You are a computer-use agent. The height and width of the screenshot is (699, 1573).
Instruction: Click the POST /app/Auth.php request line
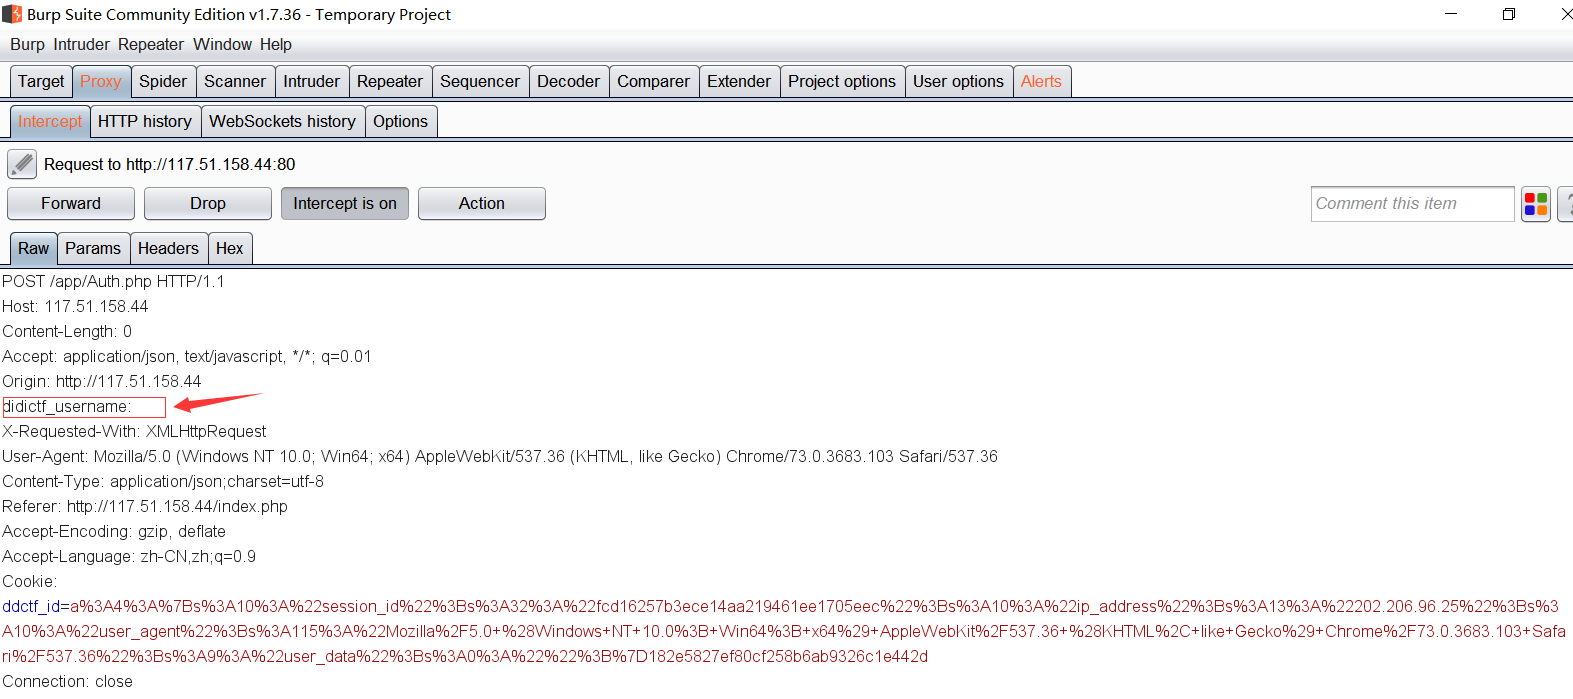click(x=113, y=282)
